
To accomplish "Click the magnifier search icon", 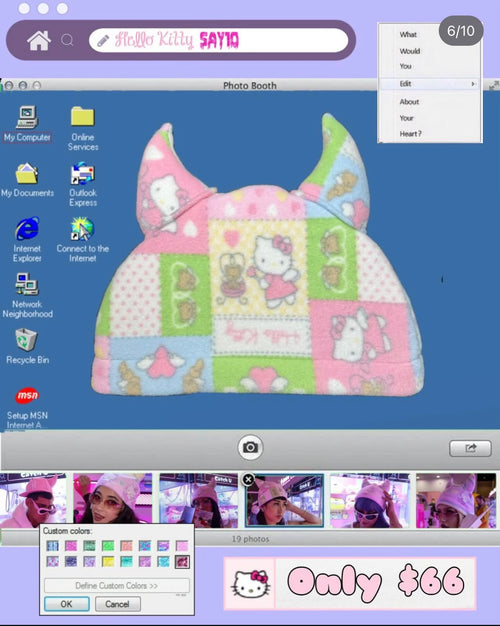I will pyautogui.click(x=67, y=40).
